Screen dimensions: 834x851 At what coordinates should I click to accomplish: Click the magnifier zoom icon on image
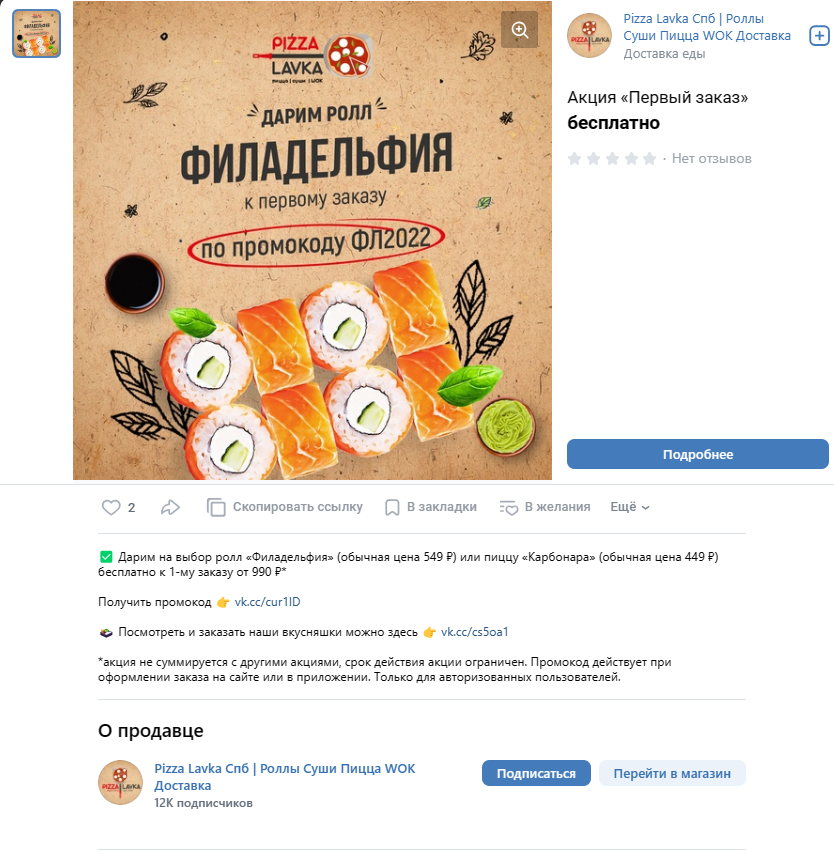(x=519, y=29)
